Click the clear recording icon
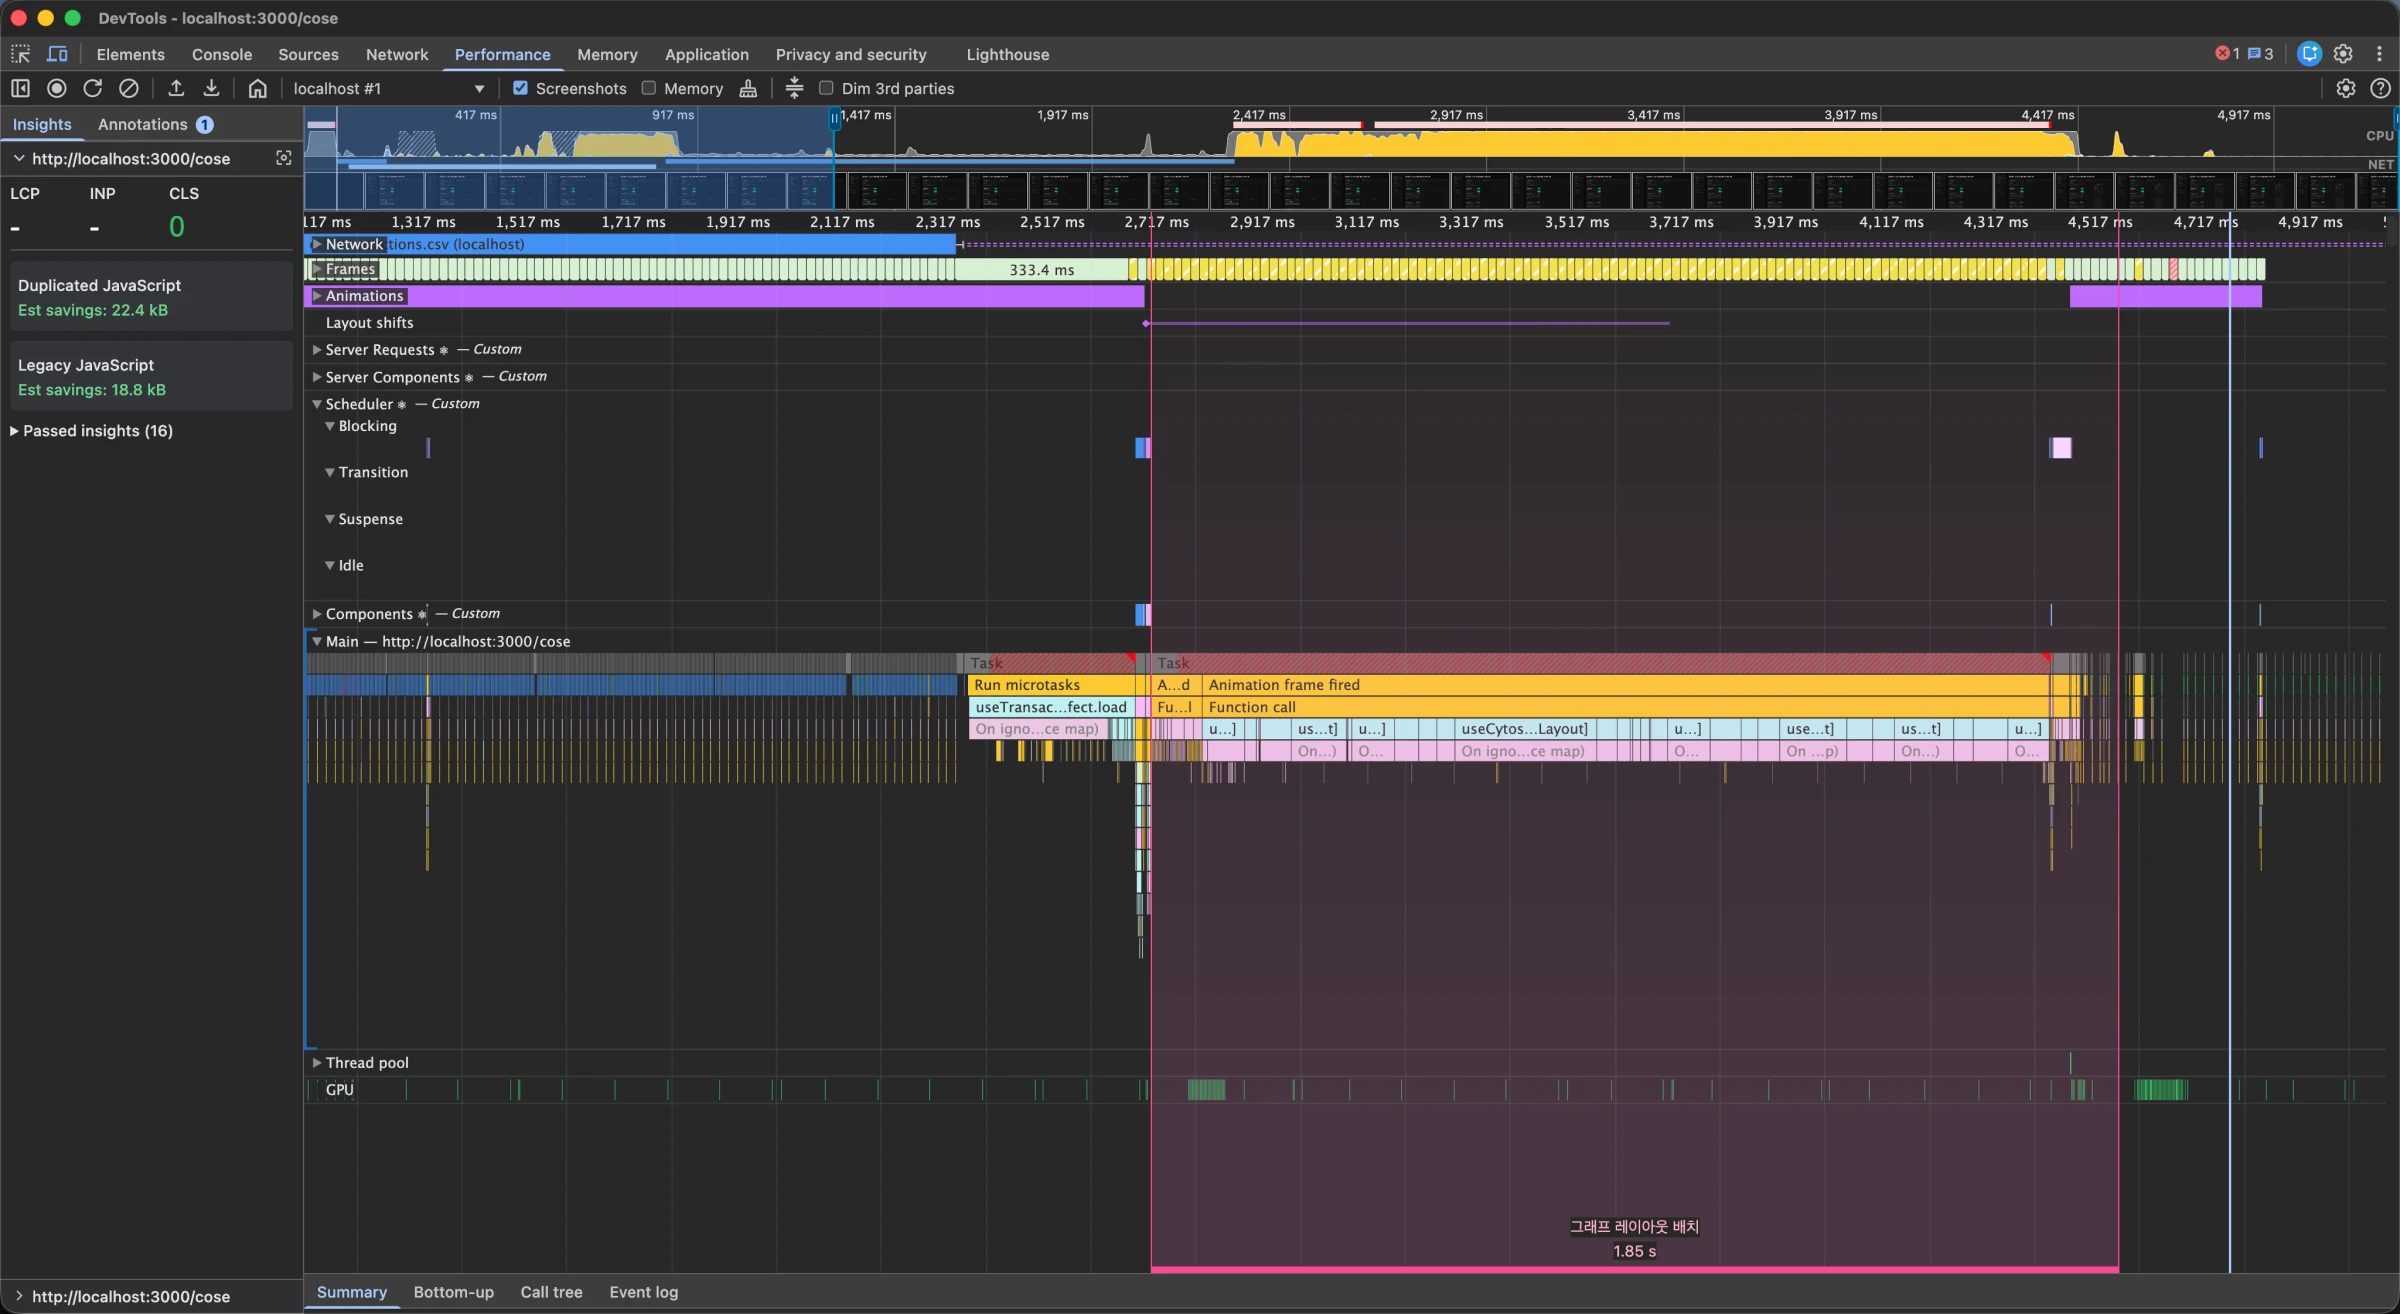Screen dimensions: 2400x1314 click(x=129, y=88)
